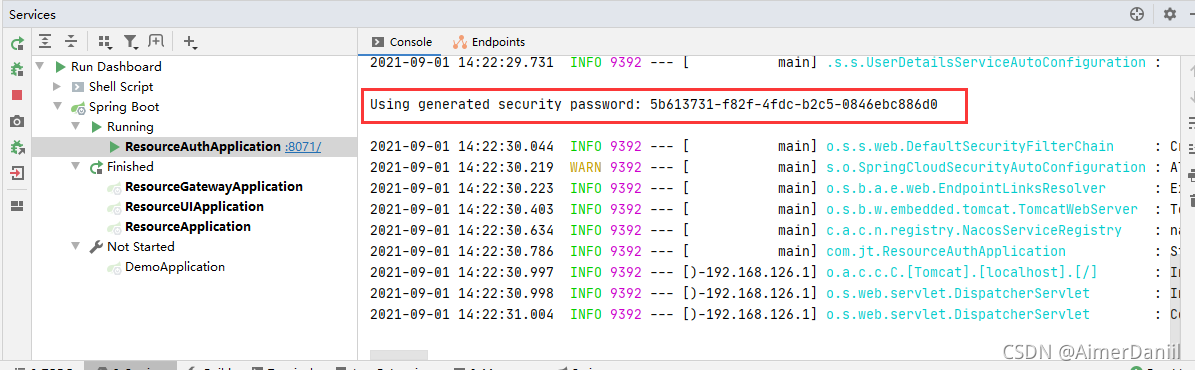Click the Open in New Tab icon
Viewport: 1195px width, 370px height.
click(x=156, y=41)
